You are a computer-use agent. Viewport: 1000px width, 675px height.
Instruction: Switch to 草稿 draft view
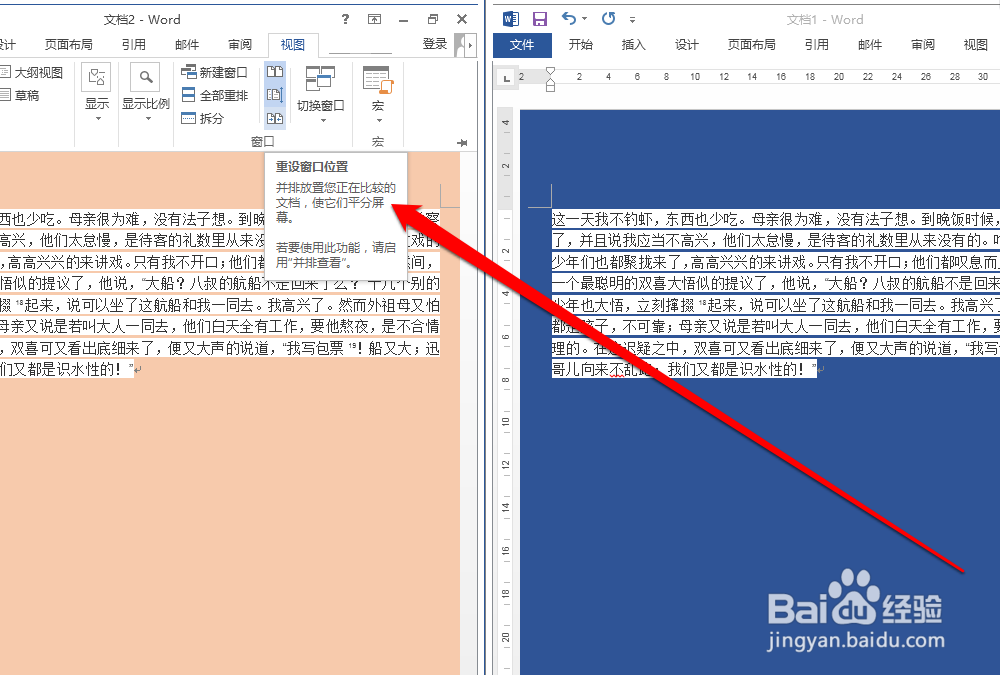click(20, 95)
